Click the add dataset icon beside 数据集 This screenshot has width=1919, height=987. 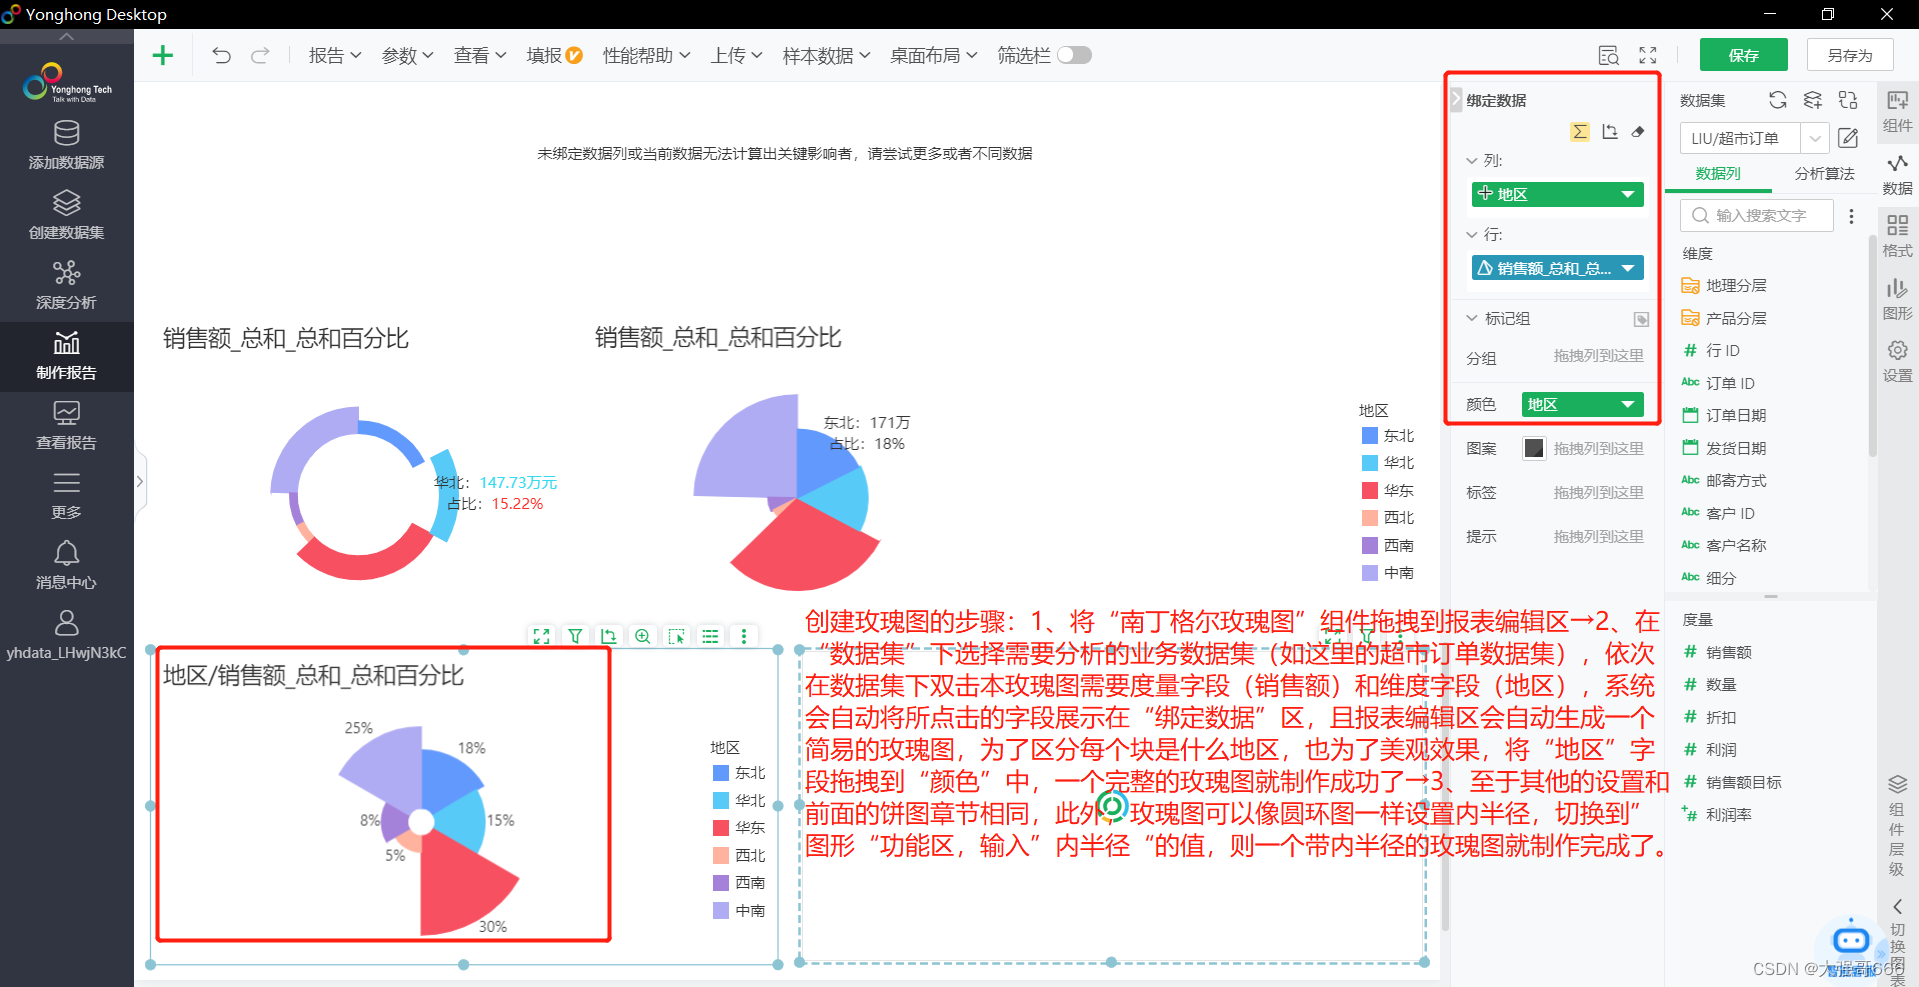click(x=1812, y=100)
